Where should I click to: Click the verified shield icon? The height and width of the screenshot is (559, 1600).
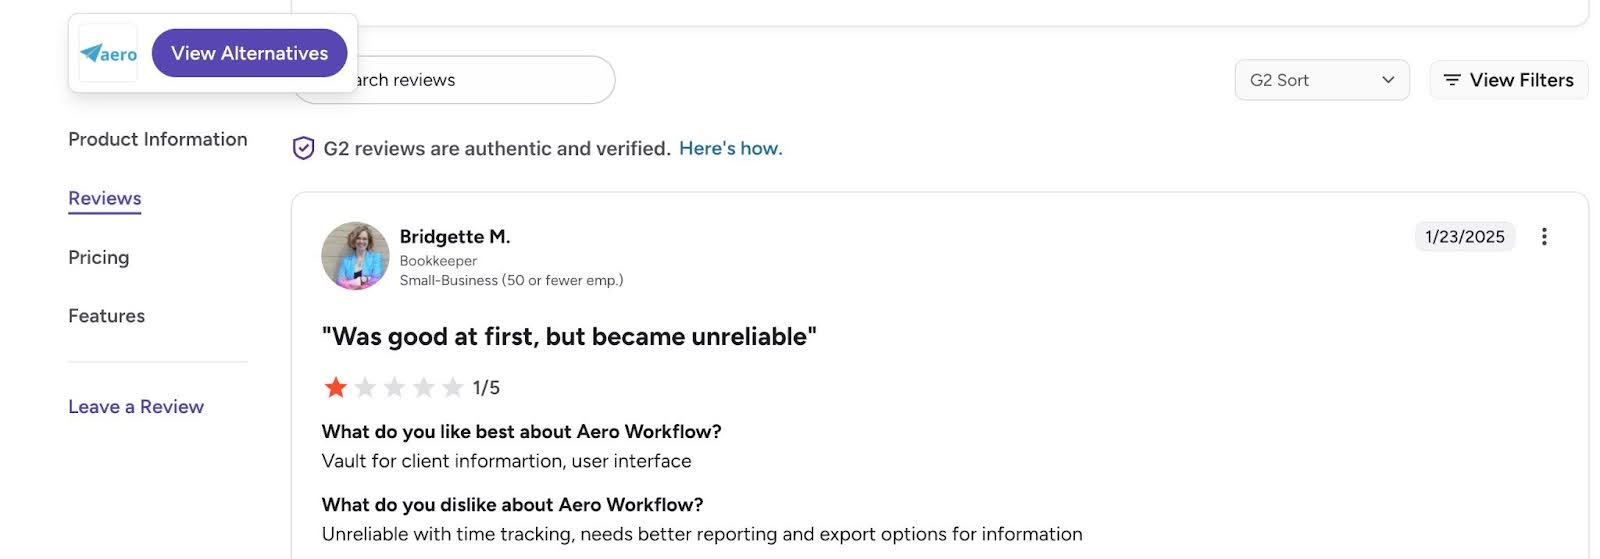coord(303,148)
